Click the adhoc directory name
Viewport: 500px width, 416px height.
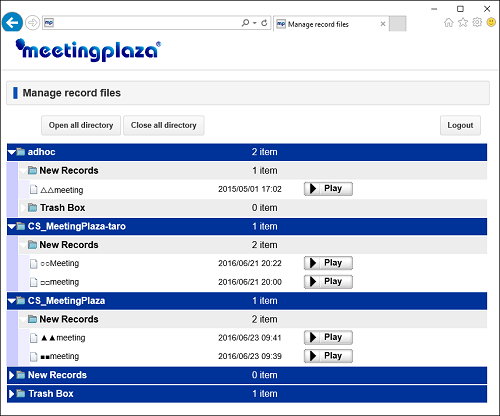coord(41,152)
